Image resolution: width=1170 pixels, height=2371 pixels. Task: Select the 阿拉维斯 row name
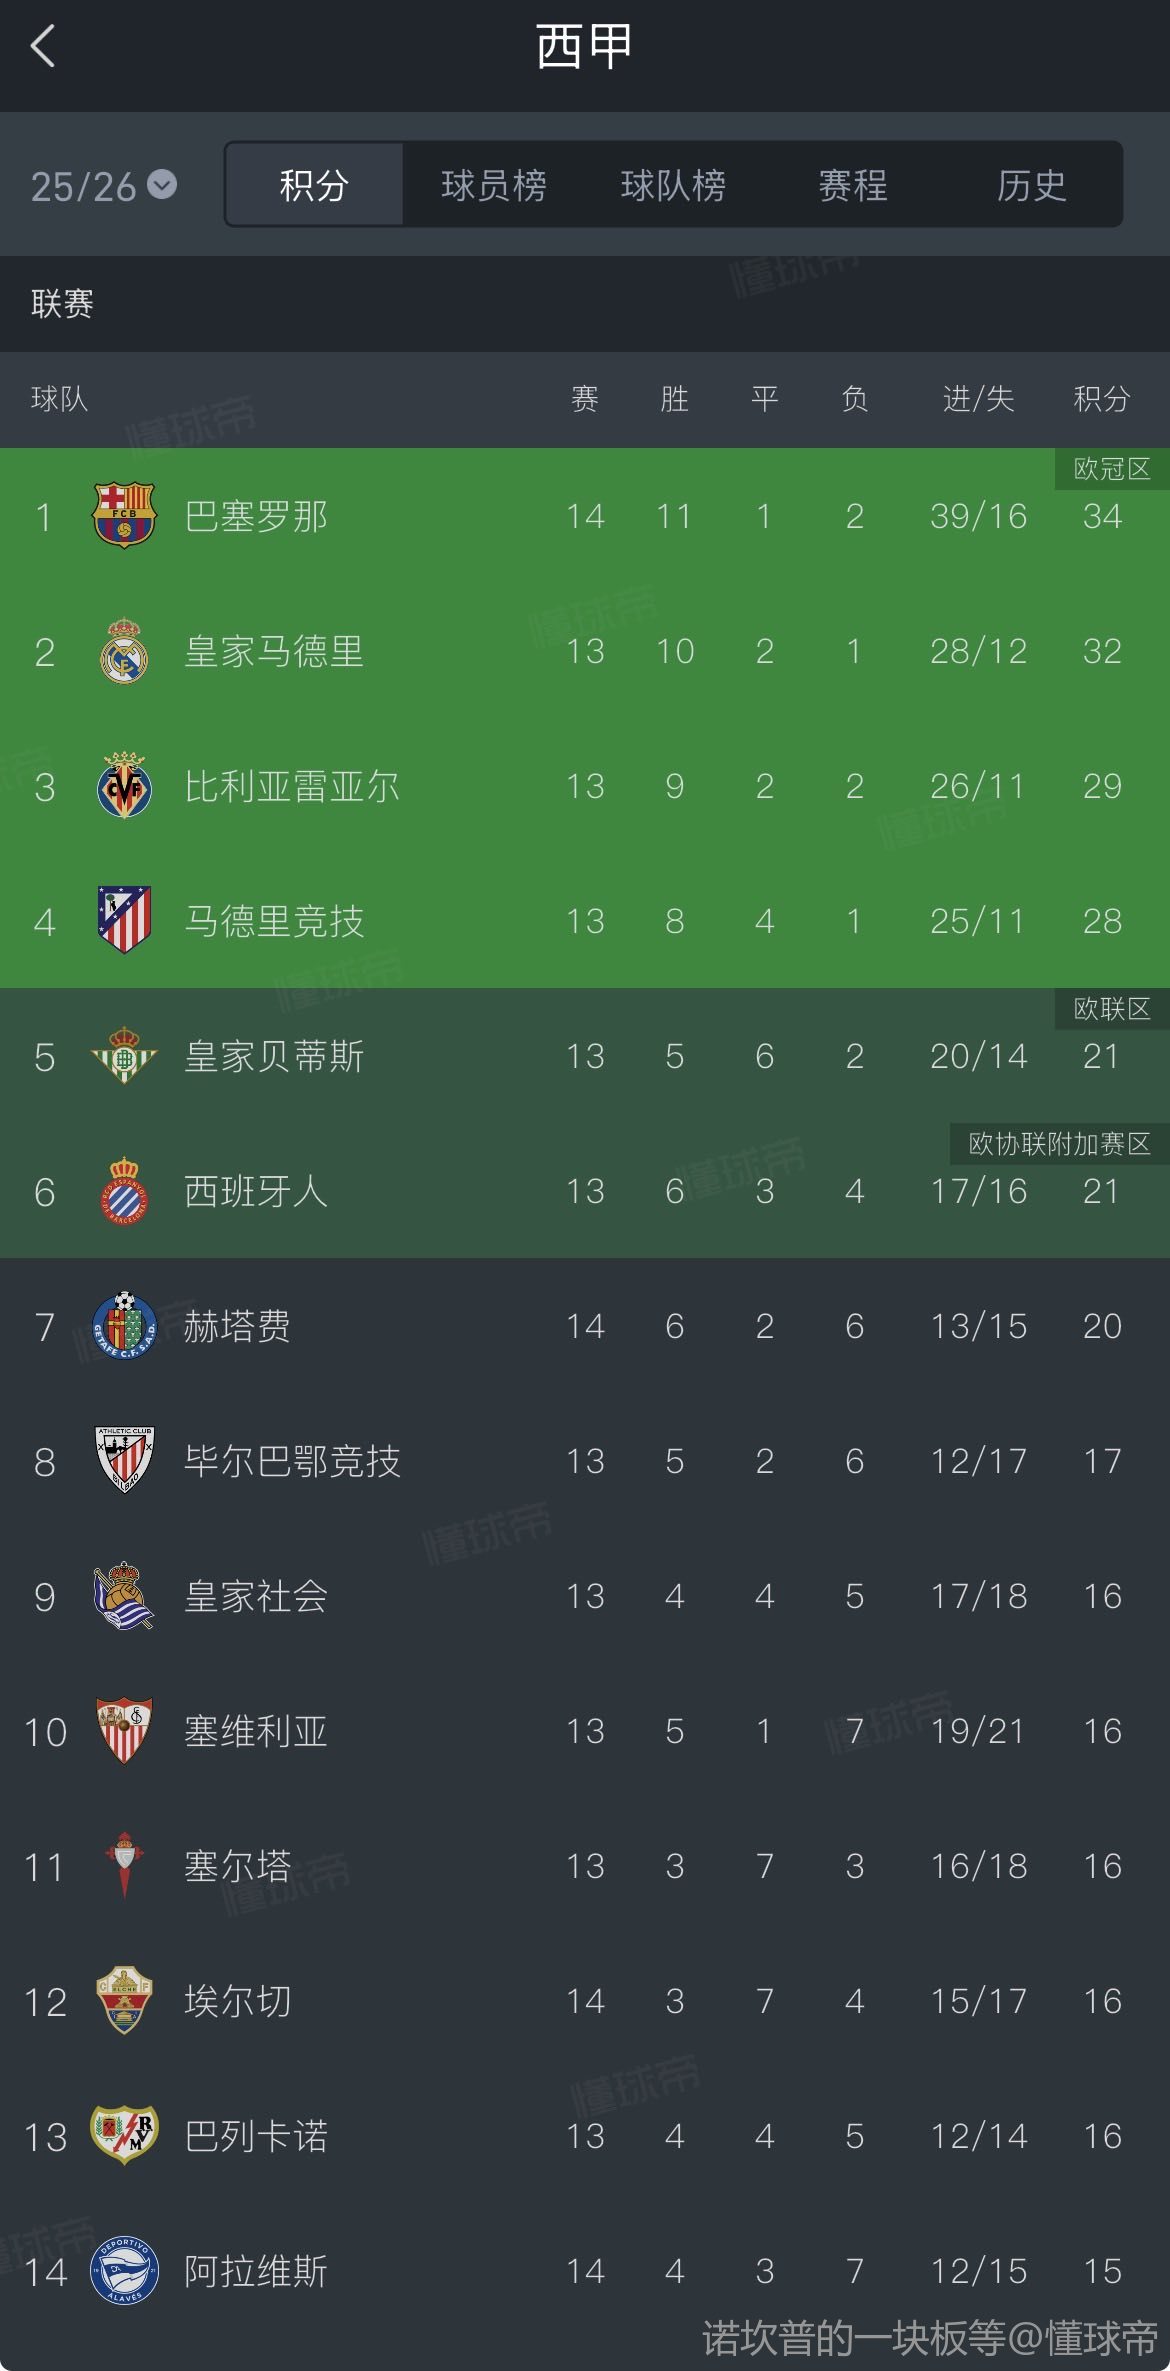pos(256,2272)
